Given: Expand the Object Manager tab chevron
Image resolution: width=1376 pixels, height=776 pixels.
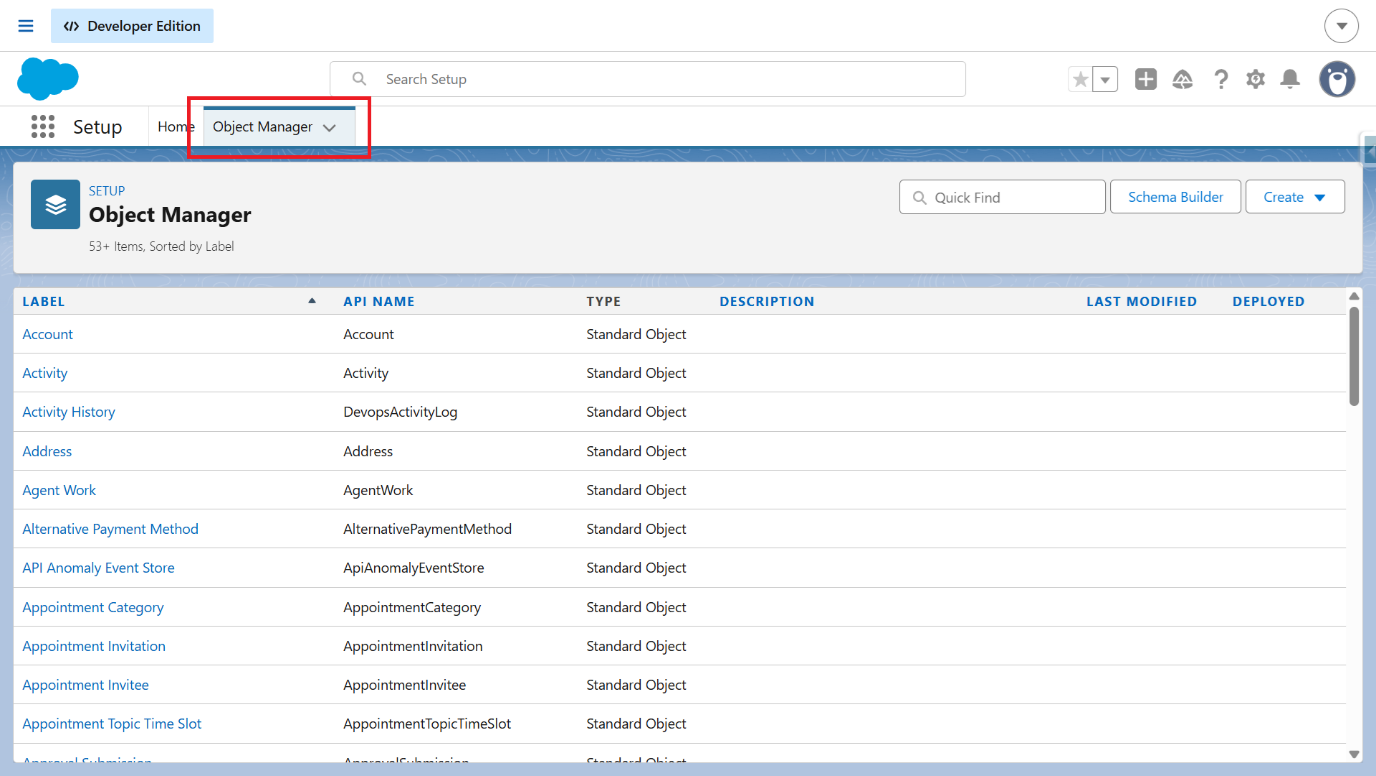Looking at the screenshot, I should (x=329, y=128).
